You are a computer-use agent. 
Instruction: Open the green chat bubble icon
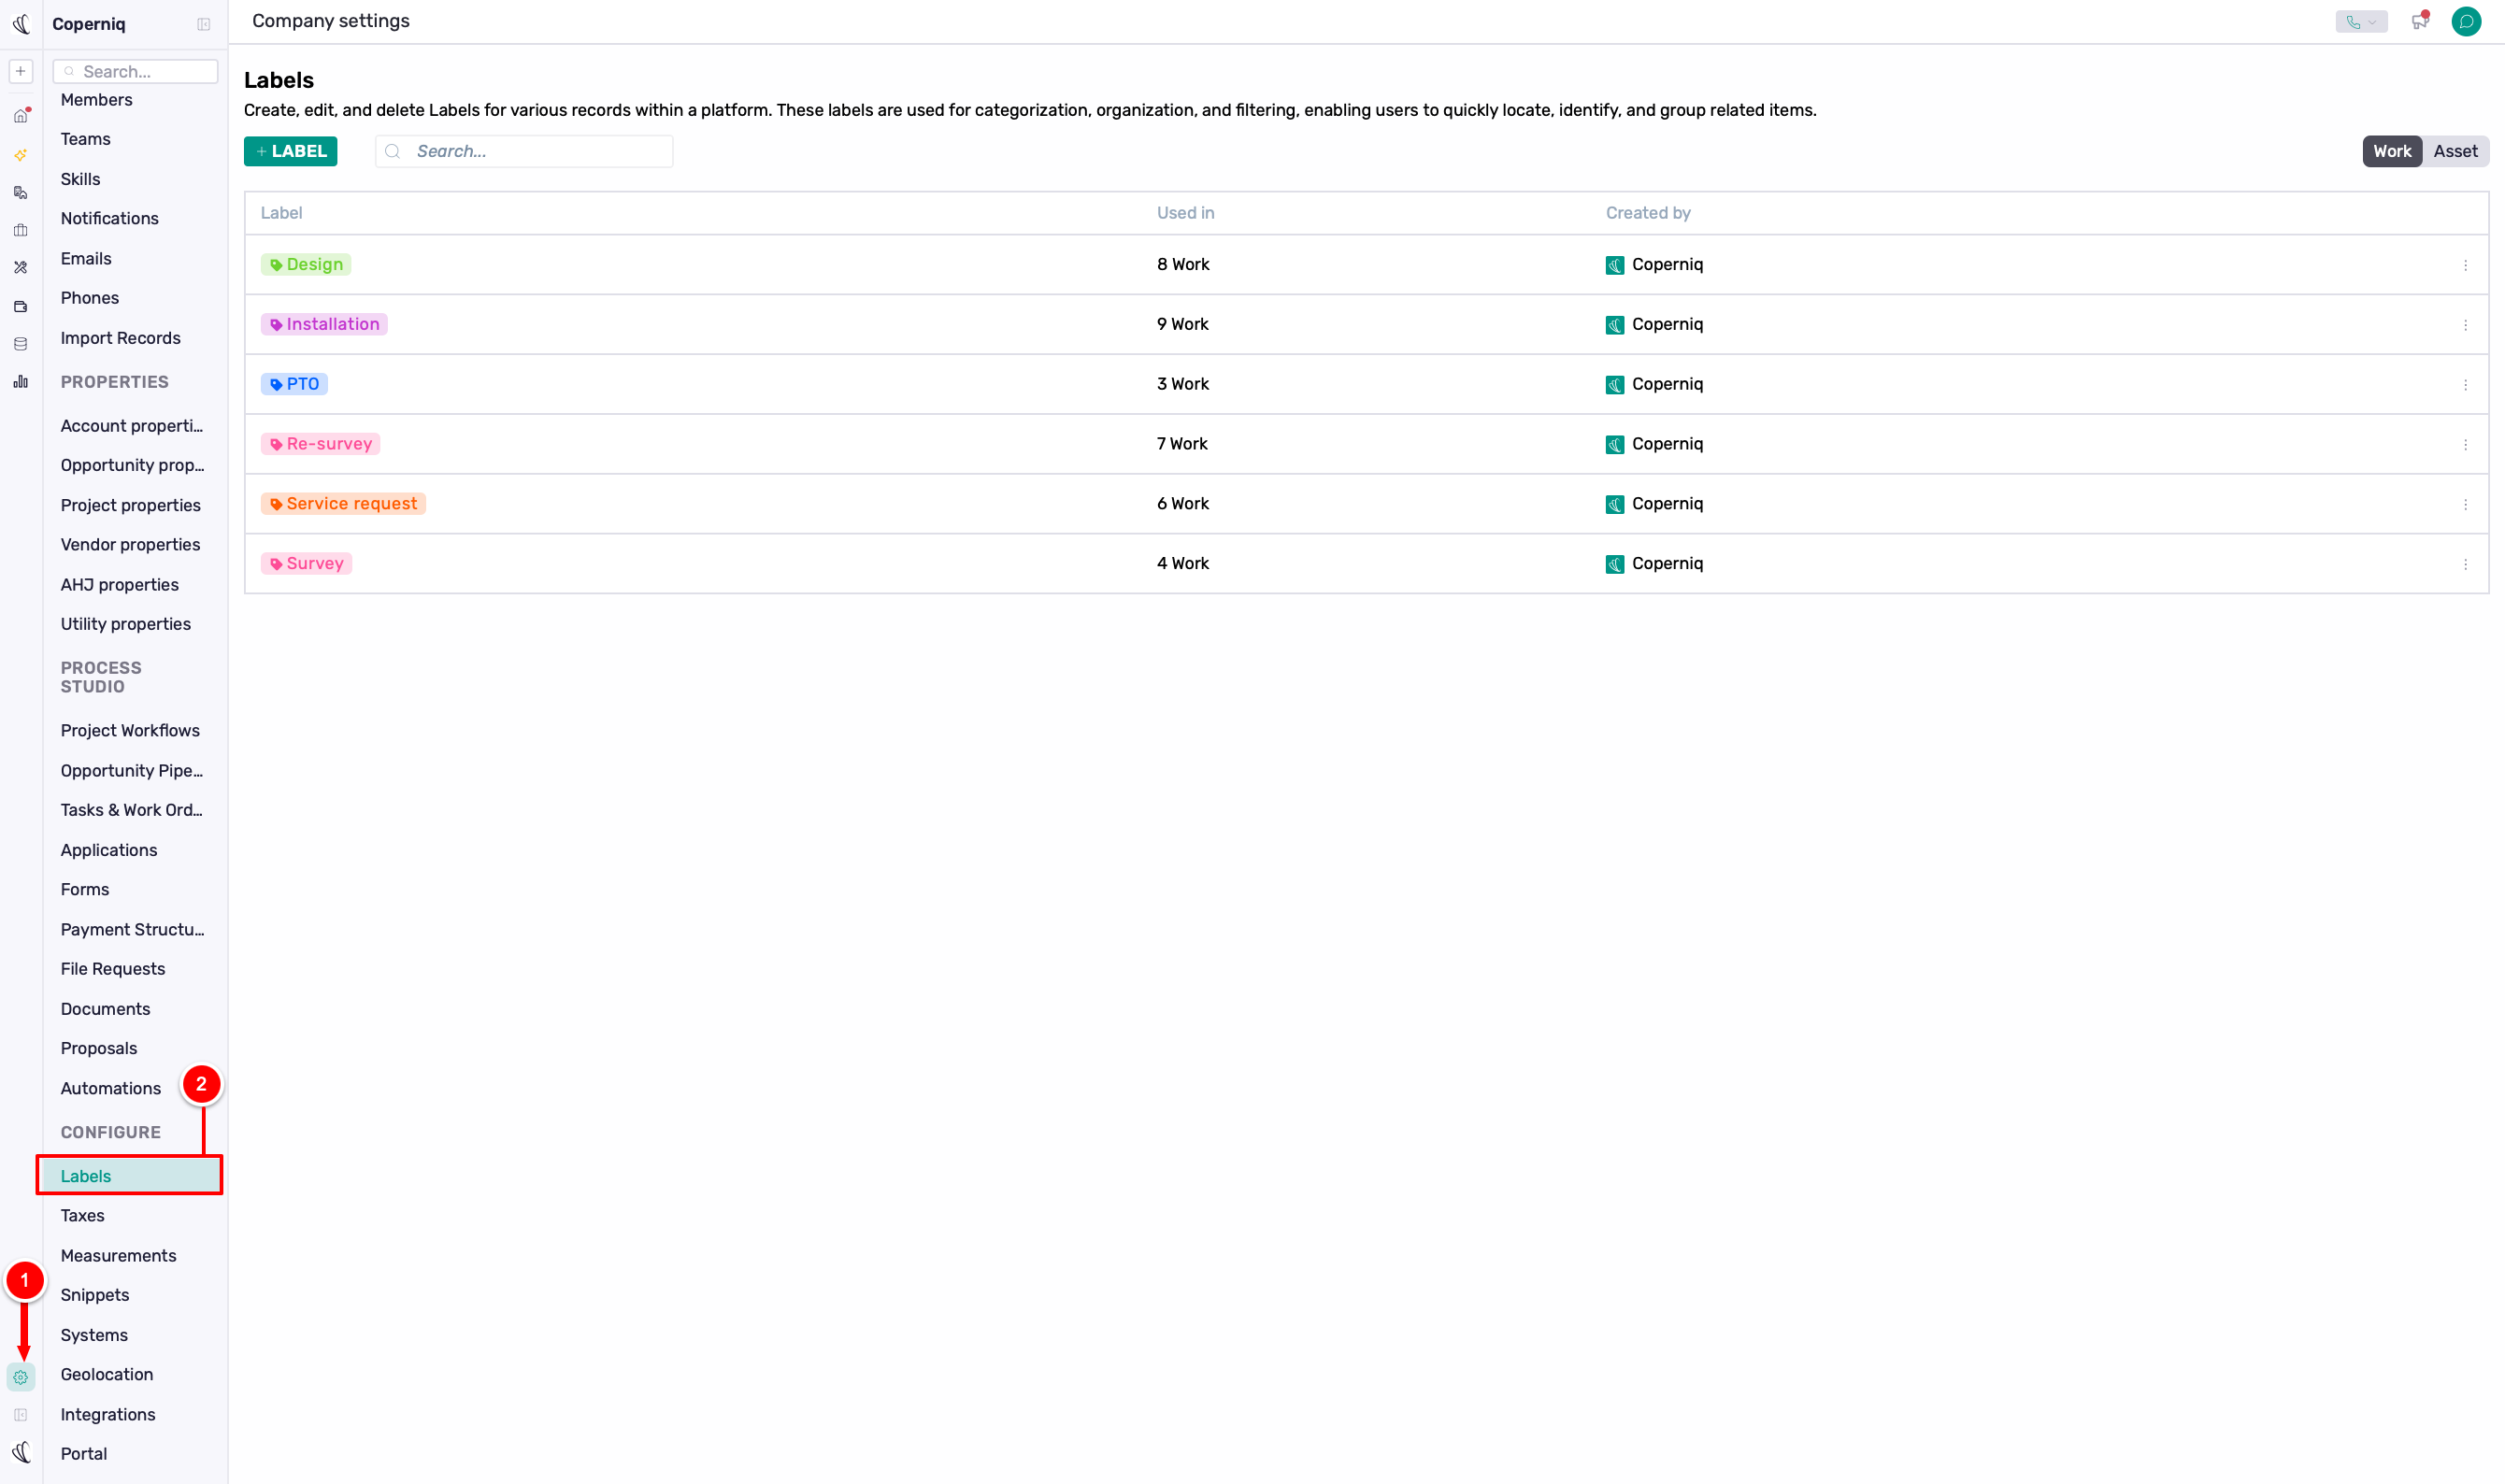(2466, 21)
